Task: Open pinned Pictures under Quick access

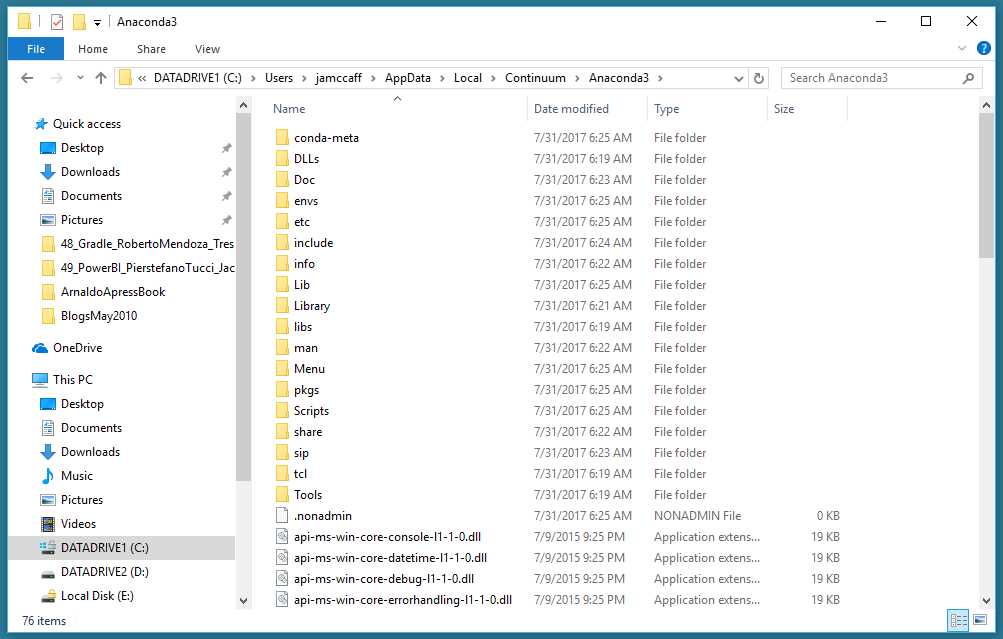Action: (x=82, y=220)
